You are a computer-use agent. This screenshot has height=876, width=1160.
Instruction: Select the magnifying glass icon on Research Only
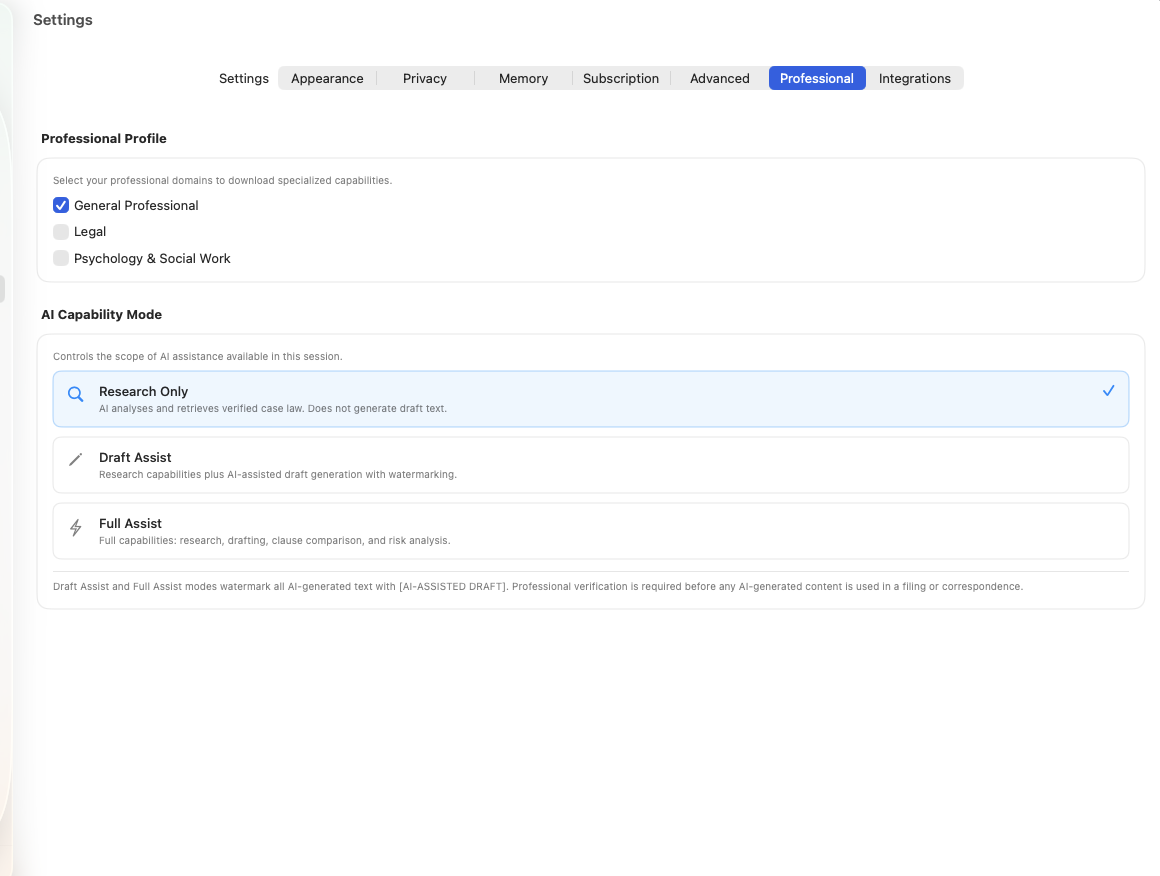(x=75, y=394)
